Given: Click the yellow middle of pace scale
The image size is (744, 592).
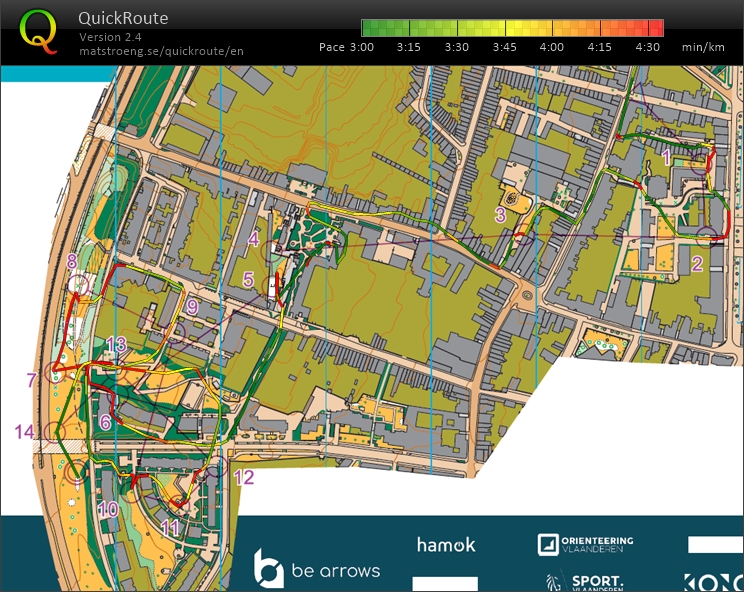Looking at the screenshot, I should (512, 28).
